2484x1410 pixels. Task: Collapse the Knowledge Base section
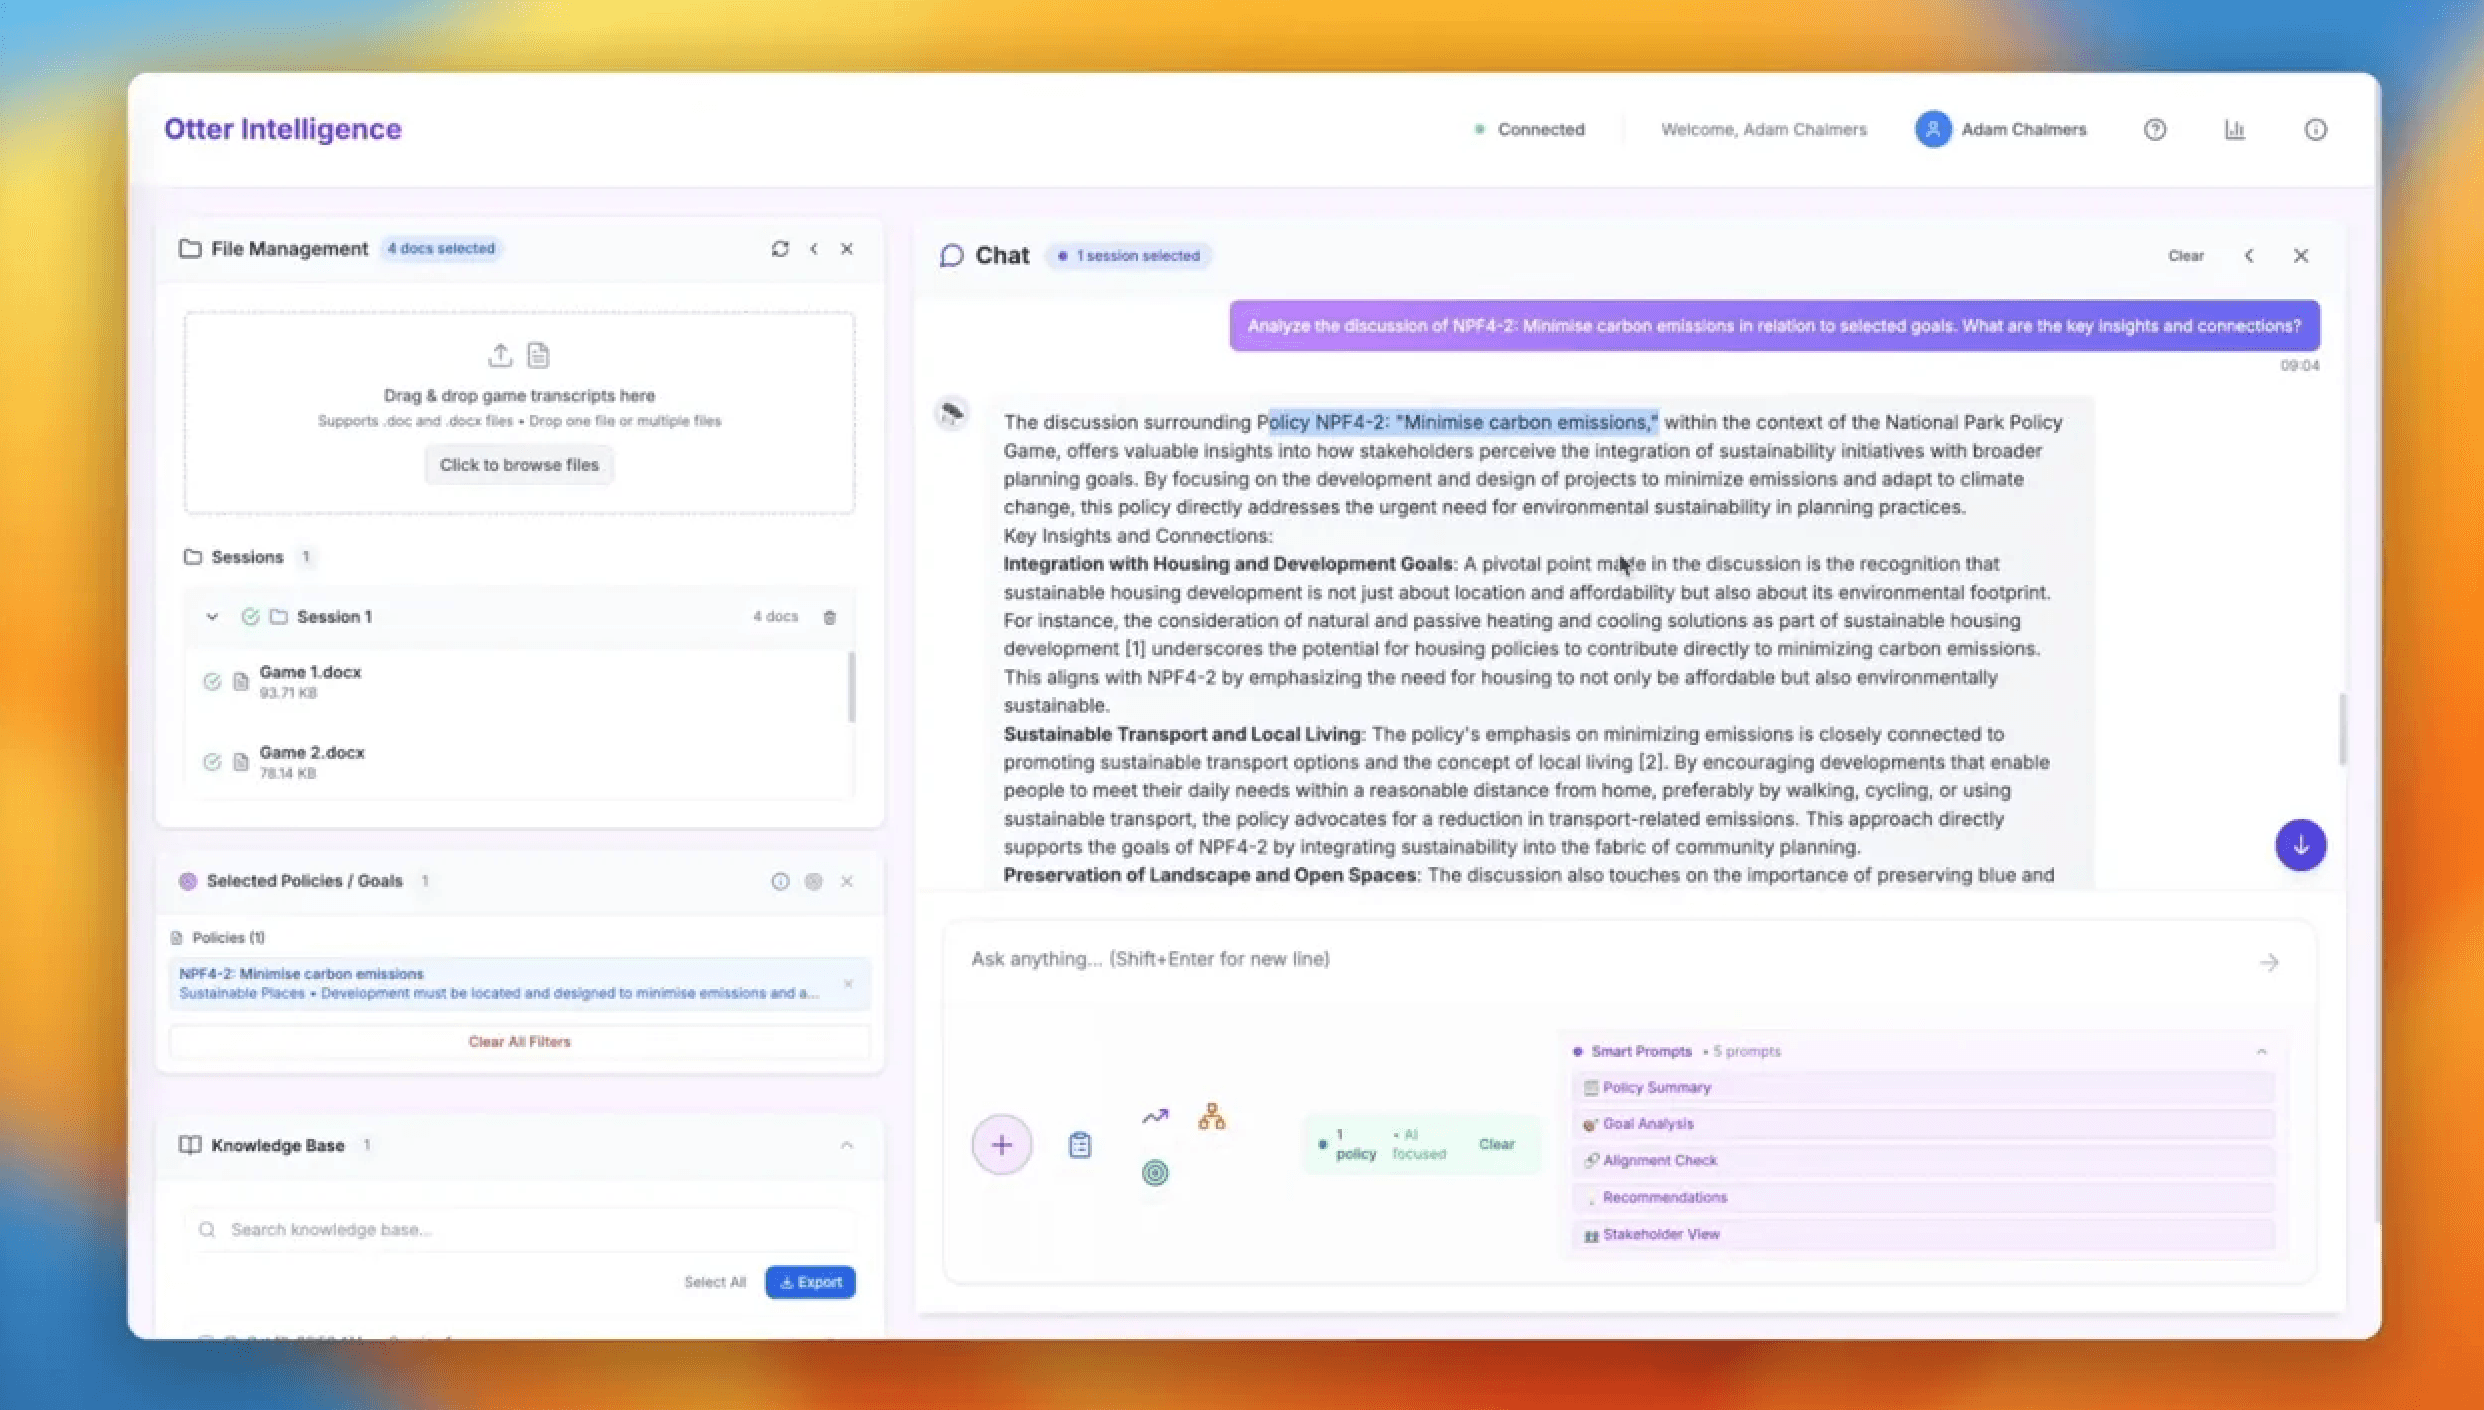(x=847, y=1145)
